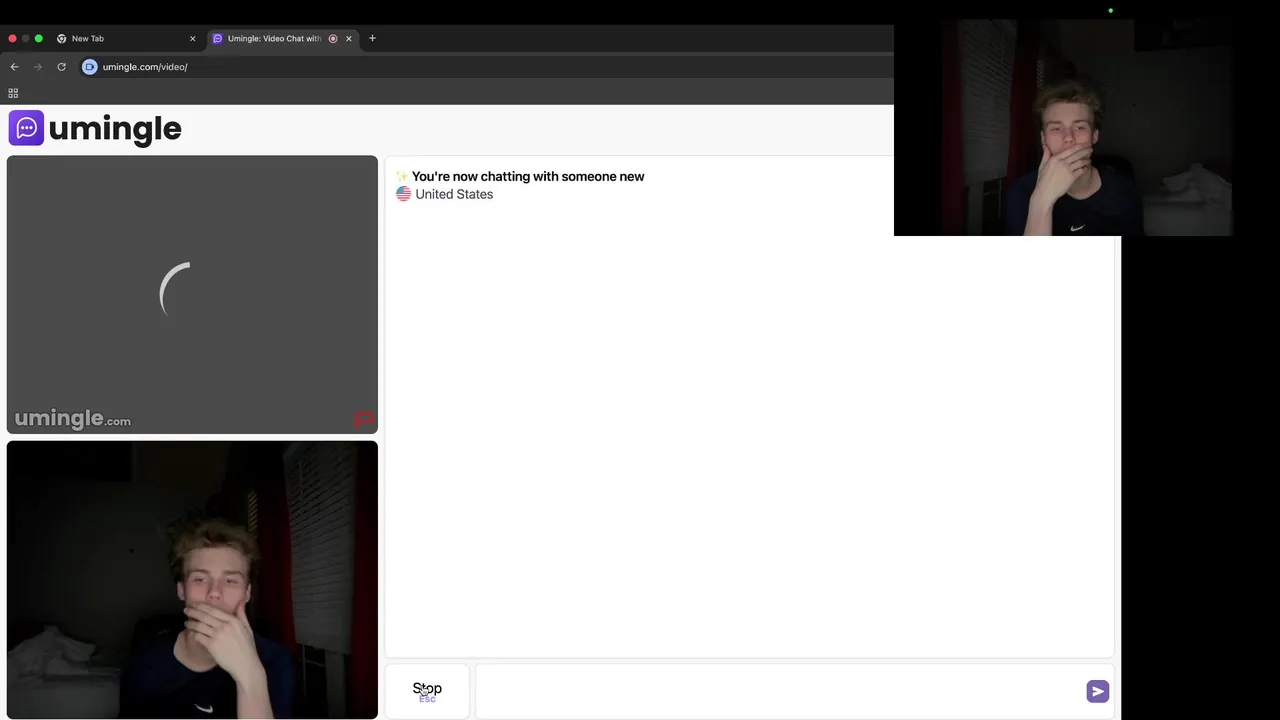This screenshot has height=720, width=1280.
Task: Click the recording indicator on Umingle tab
Action: 333,38
